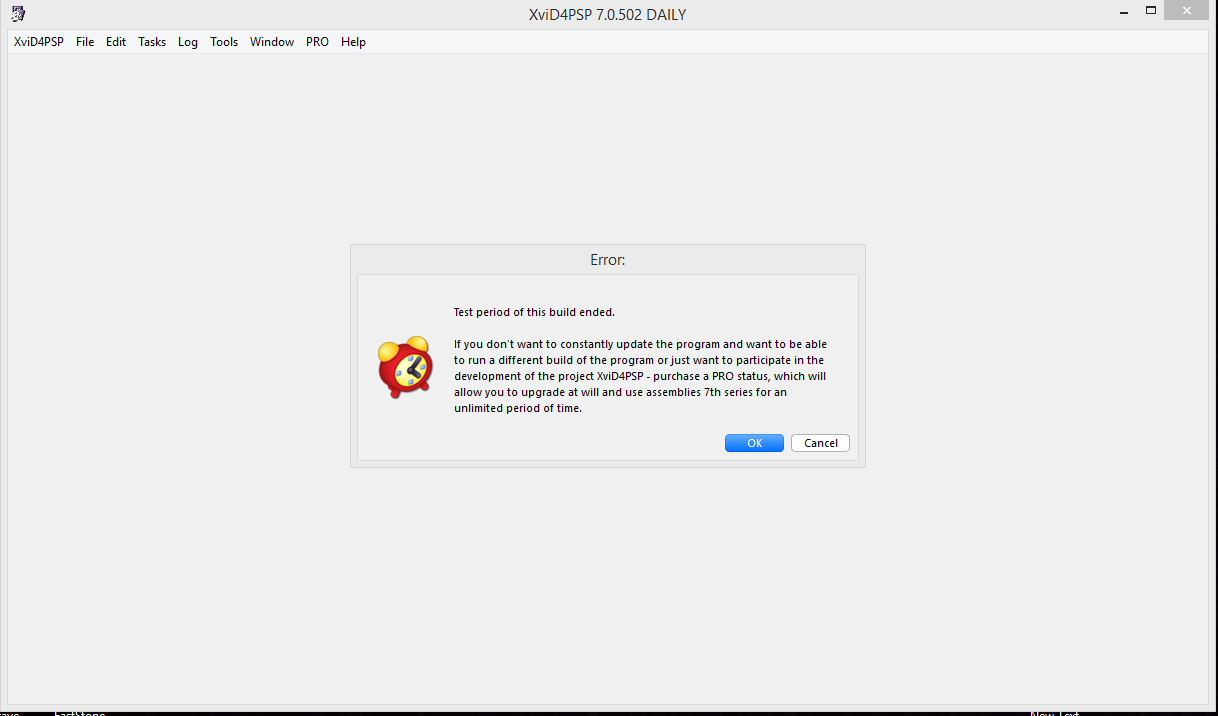Open the Tools menu
The image size is (1218, 716).
[224, 42]
